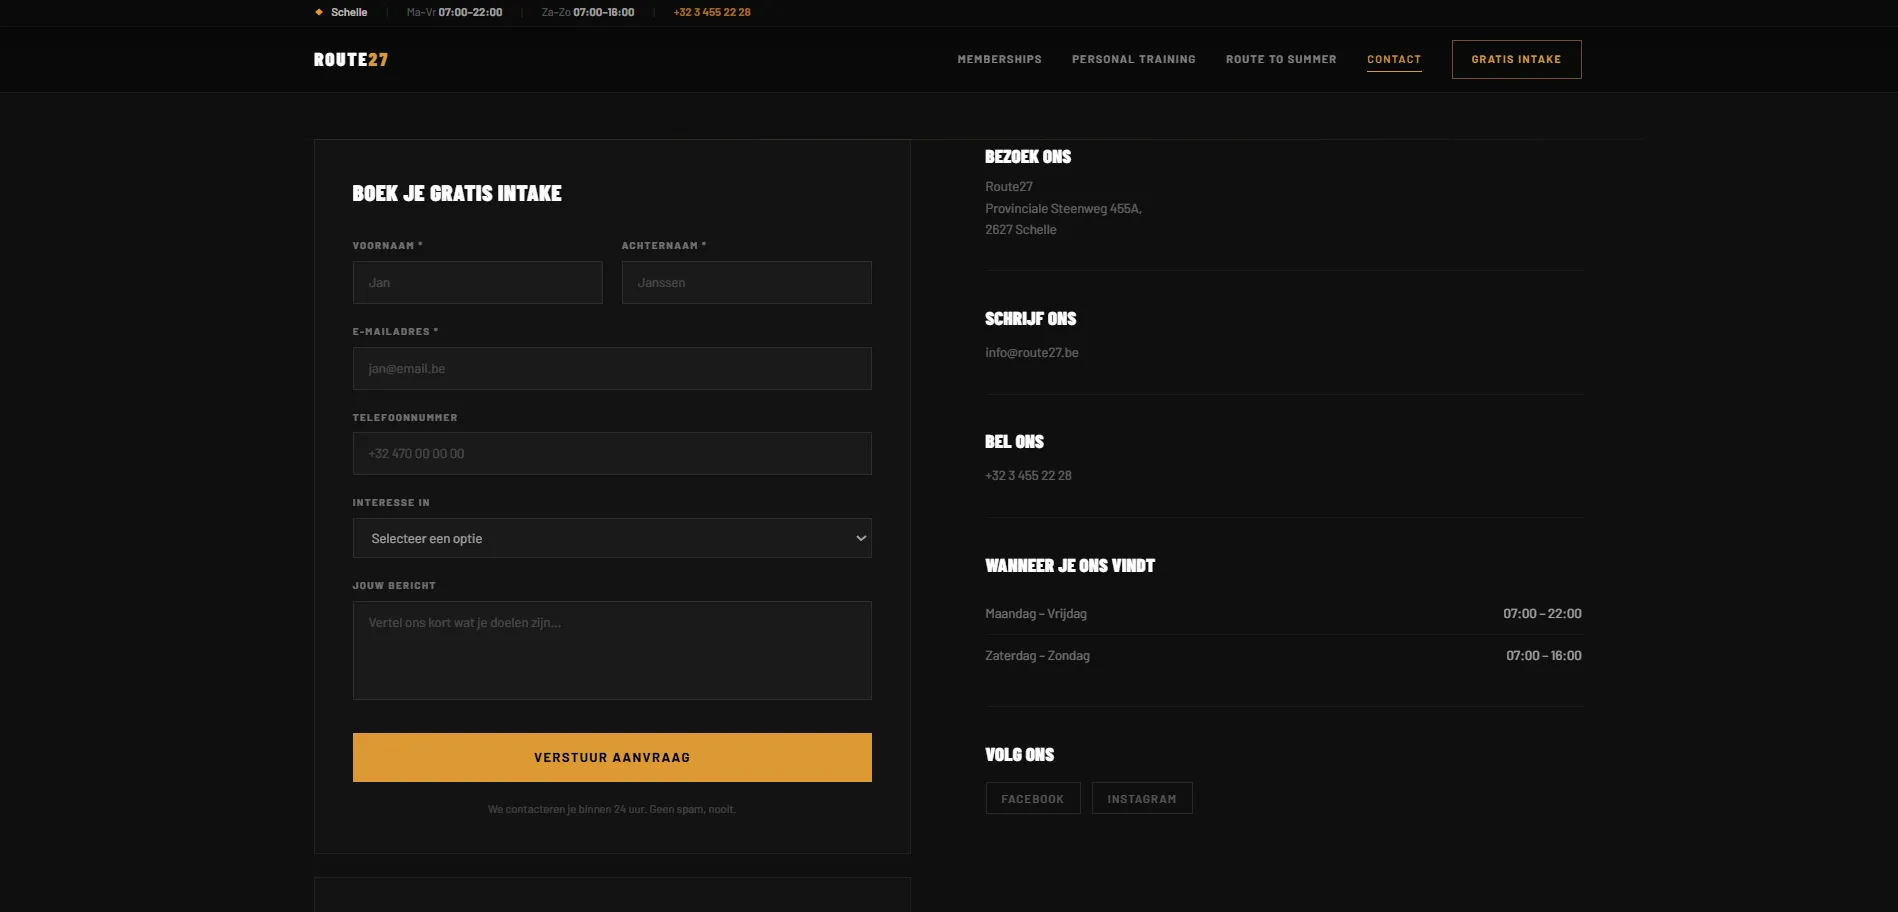Click the orange diamond Schelle location marker
This screenshot has height=912, width=1898.
319,12
